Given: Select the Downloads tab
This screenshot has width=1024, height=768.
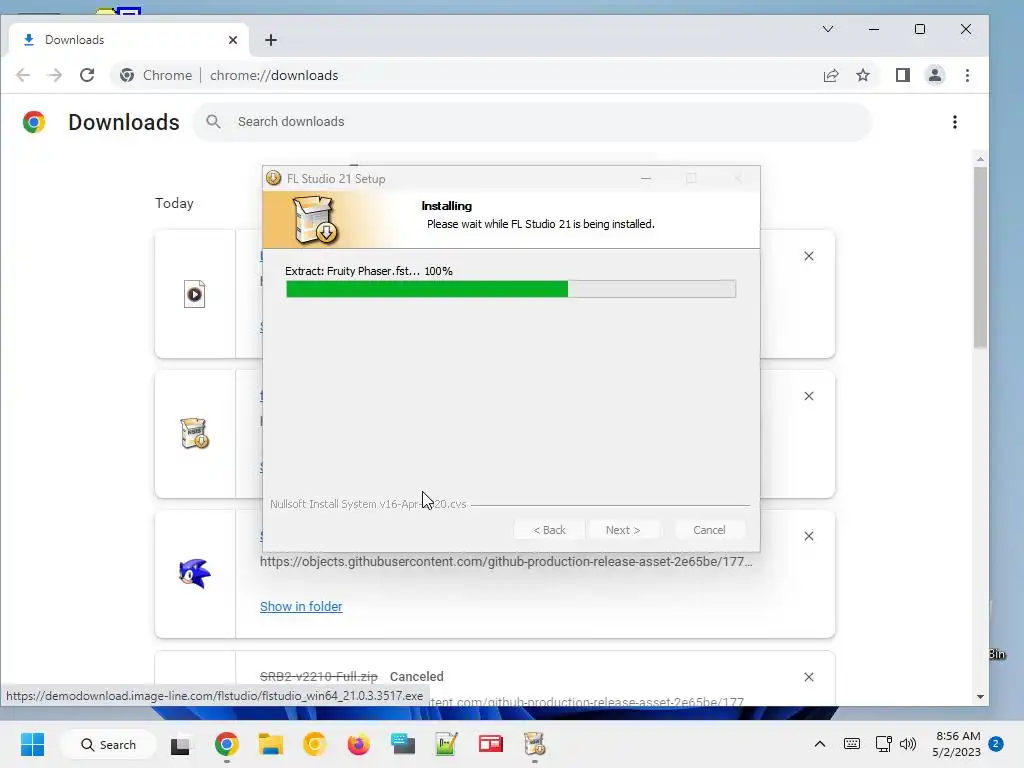Looking at the screenshot, I should 129,40.
